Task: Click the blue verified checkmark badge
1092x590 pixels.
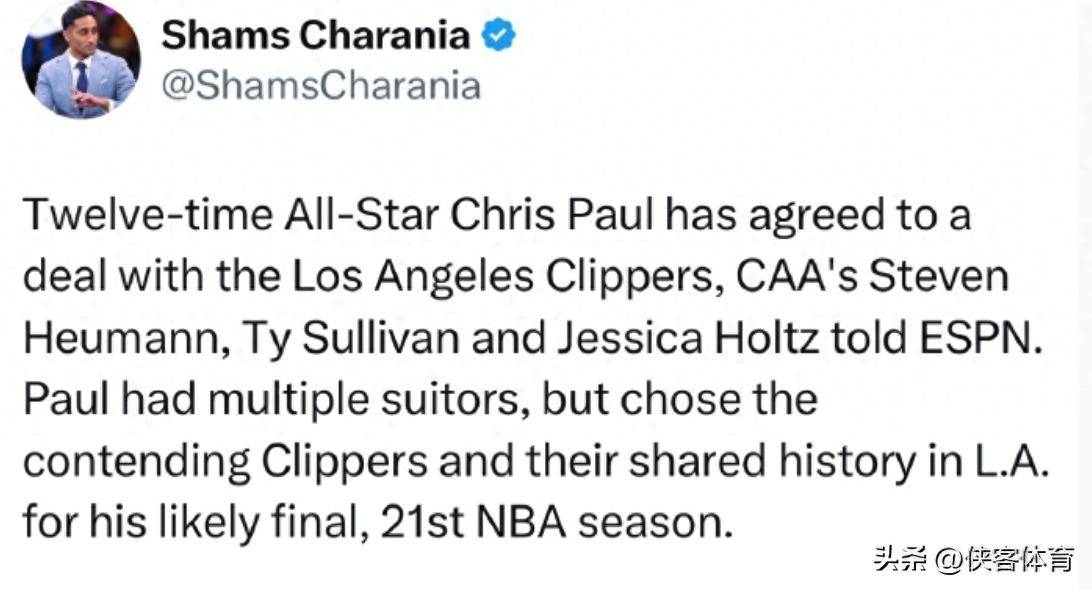Action: tap(499, 36)
